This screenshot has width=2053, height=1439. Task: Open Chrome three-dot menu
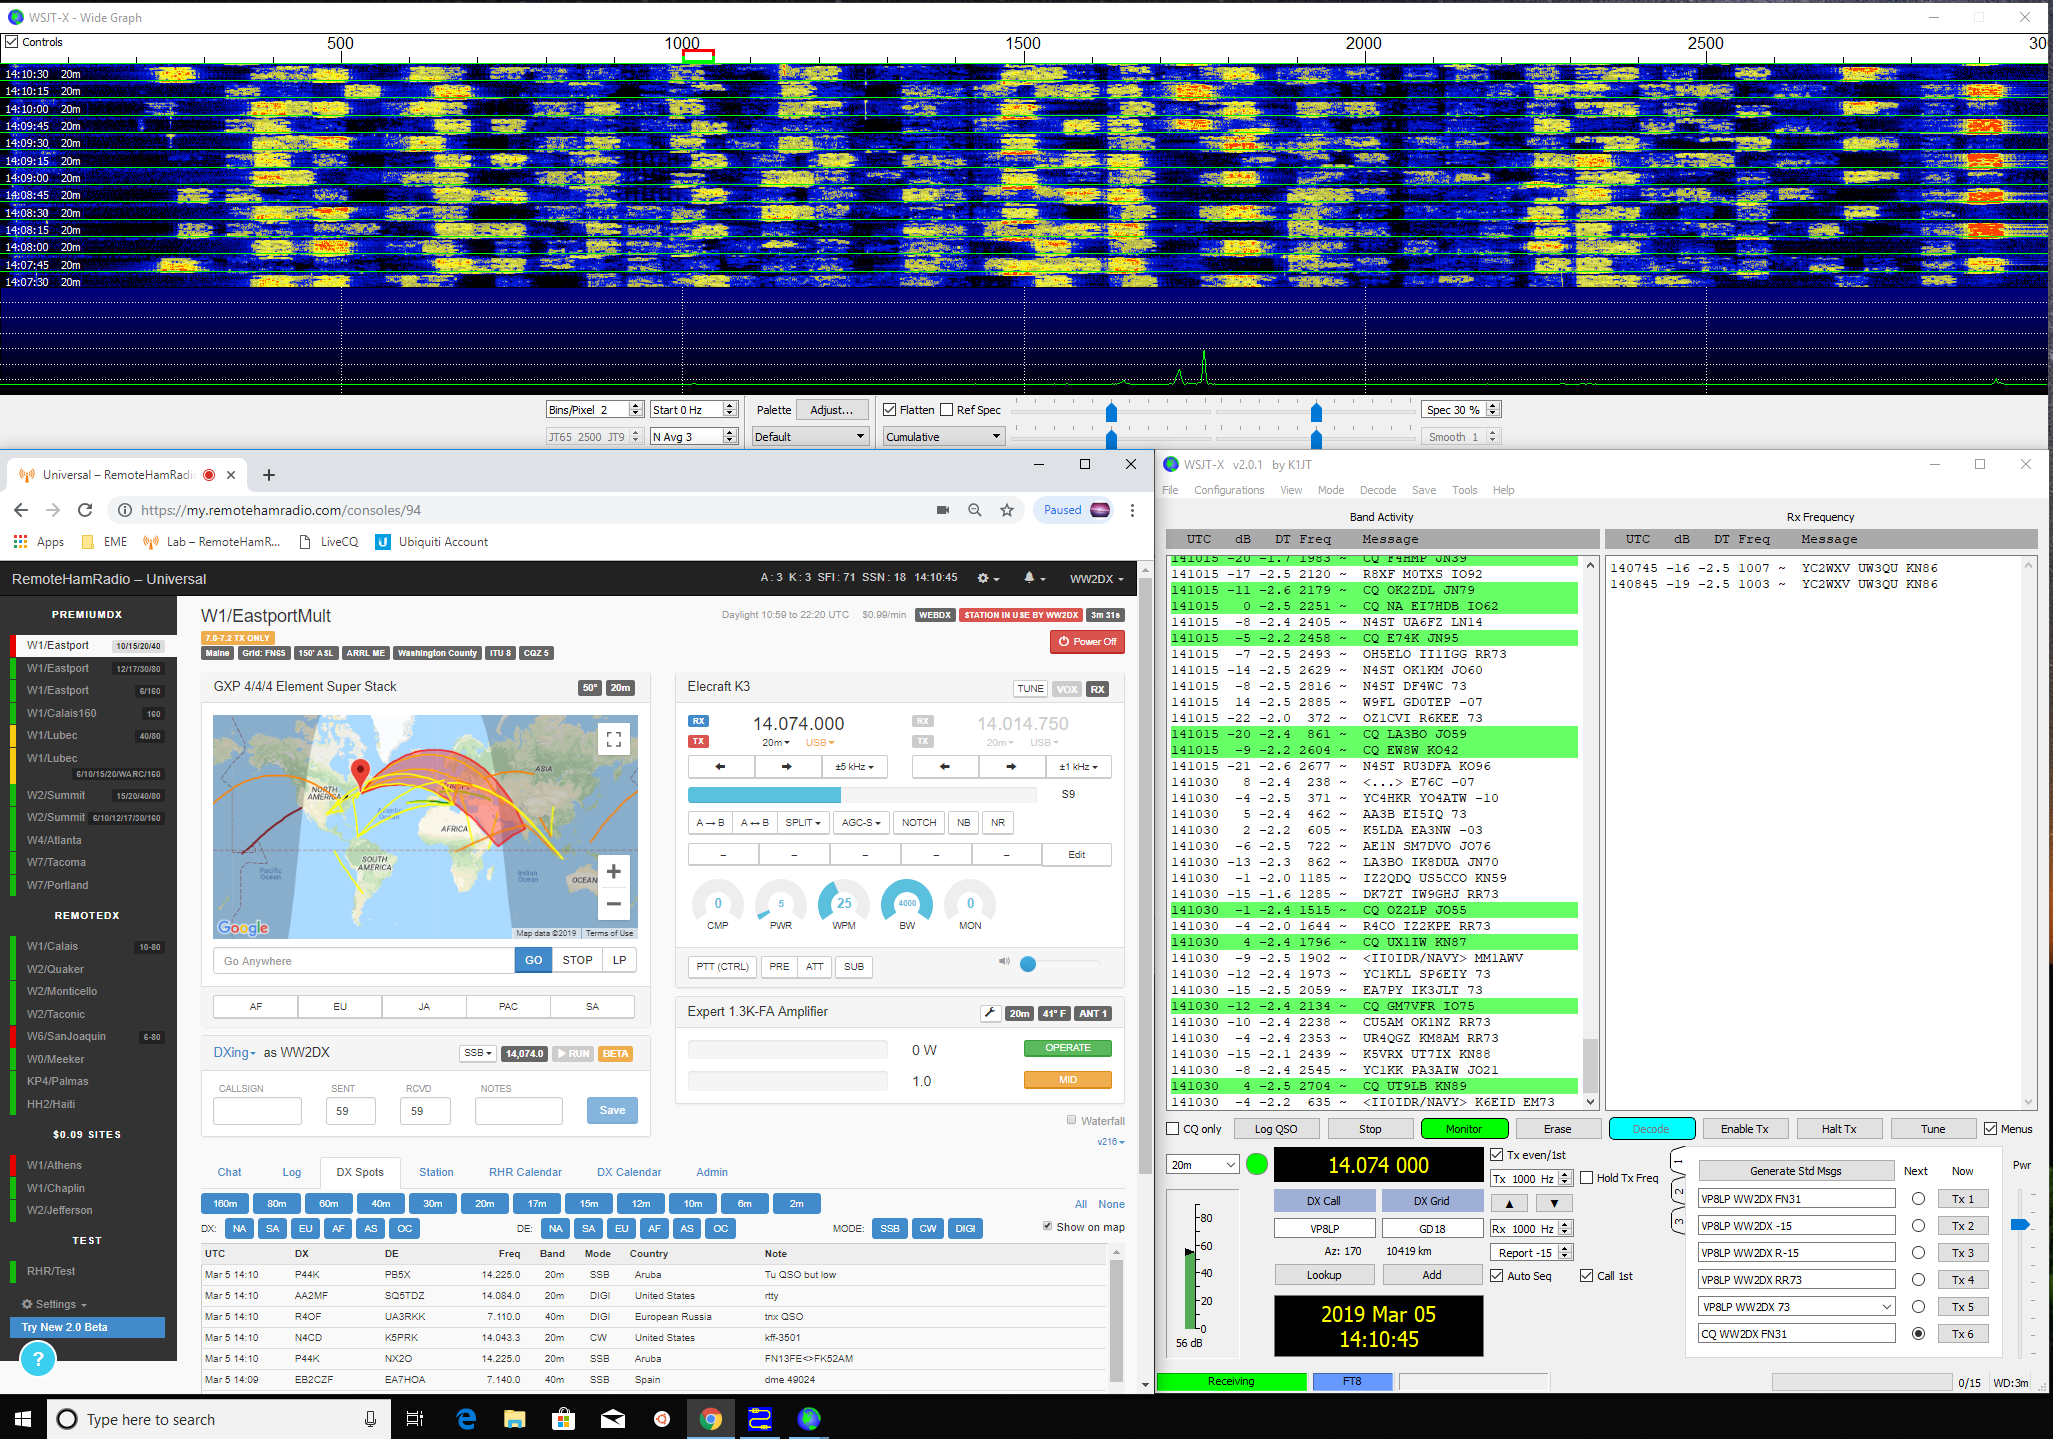(1132, 510)
